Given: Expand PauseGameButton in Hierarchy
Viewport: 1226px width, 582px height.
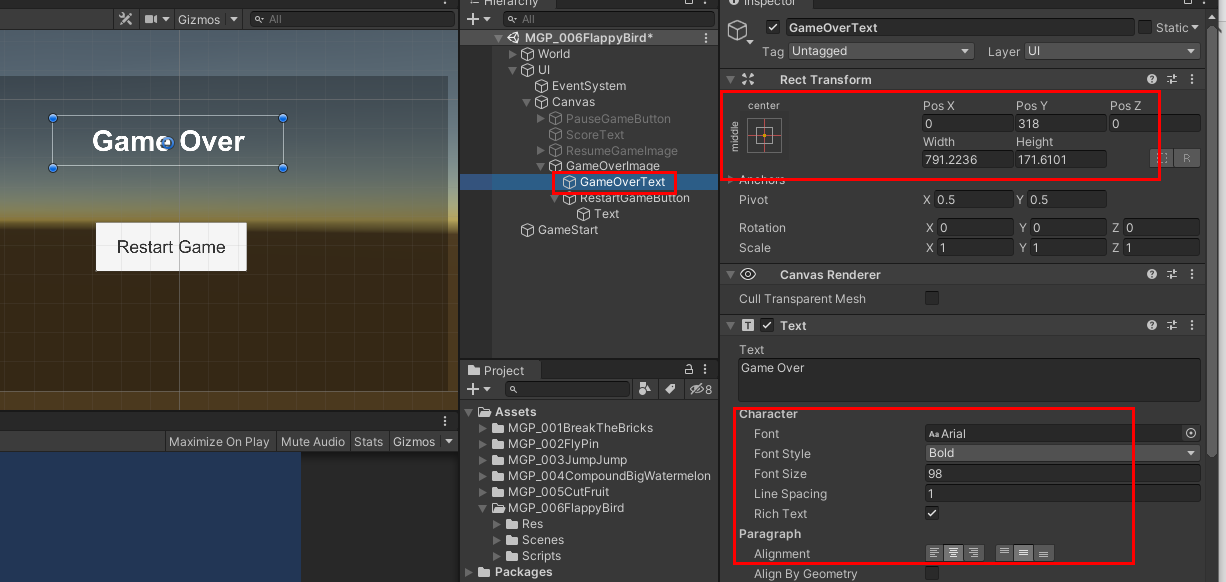Looking at the screenshot, I should pos(541,118).
